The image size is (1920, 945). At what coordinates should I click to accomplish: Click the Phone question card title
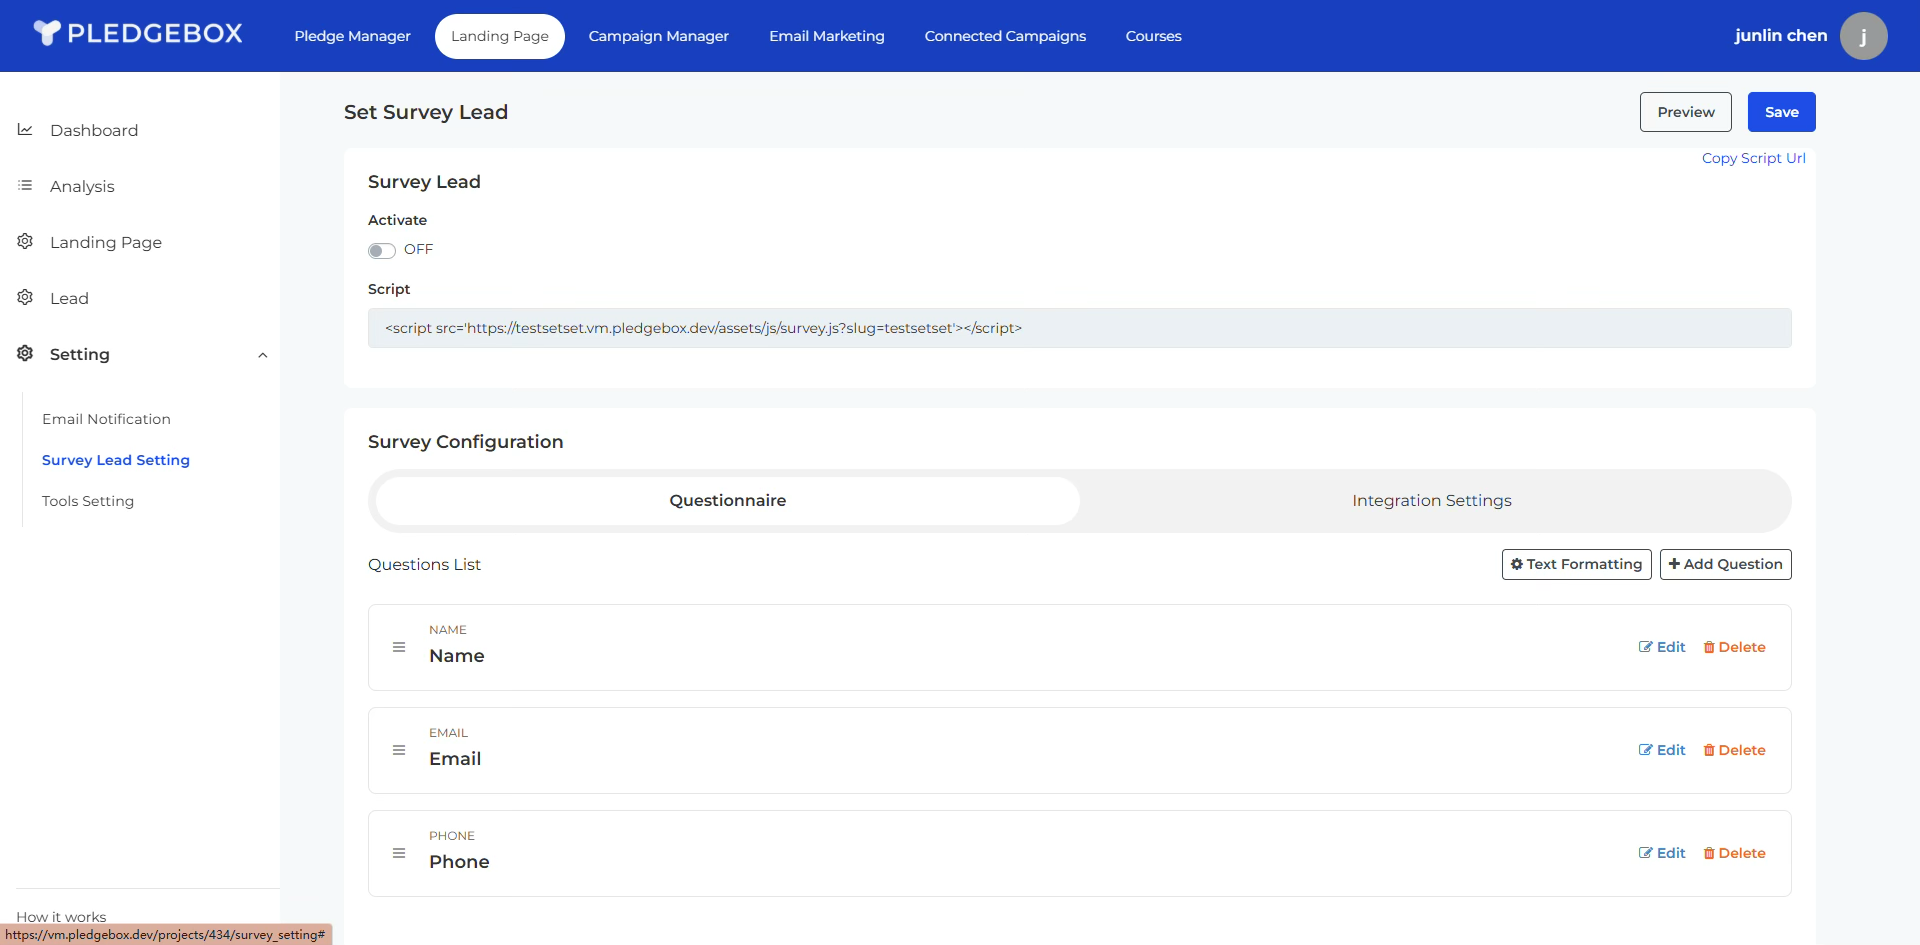click(x=459, y=862)
